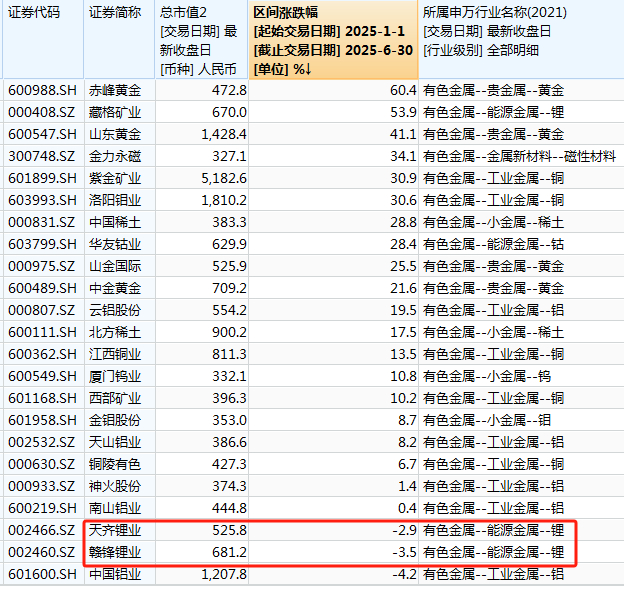Select the market cap value 444.8
Viewport: 624px width, 590px height.
point(229,508)
